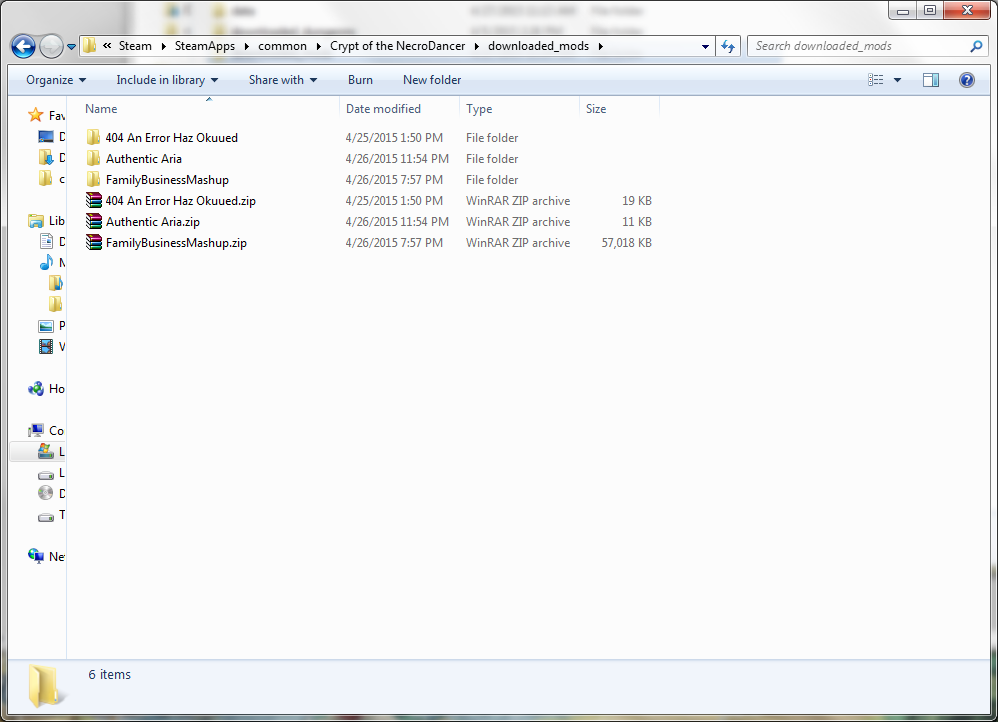The height and width of the screenshot is (722, 998).
Task: Open the Videos library film icon
Action: point(46,346)
